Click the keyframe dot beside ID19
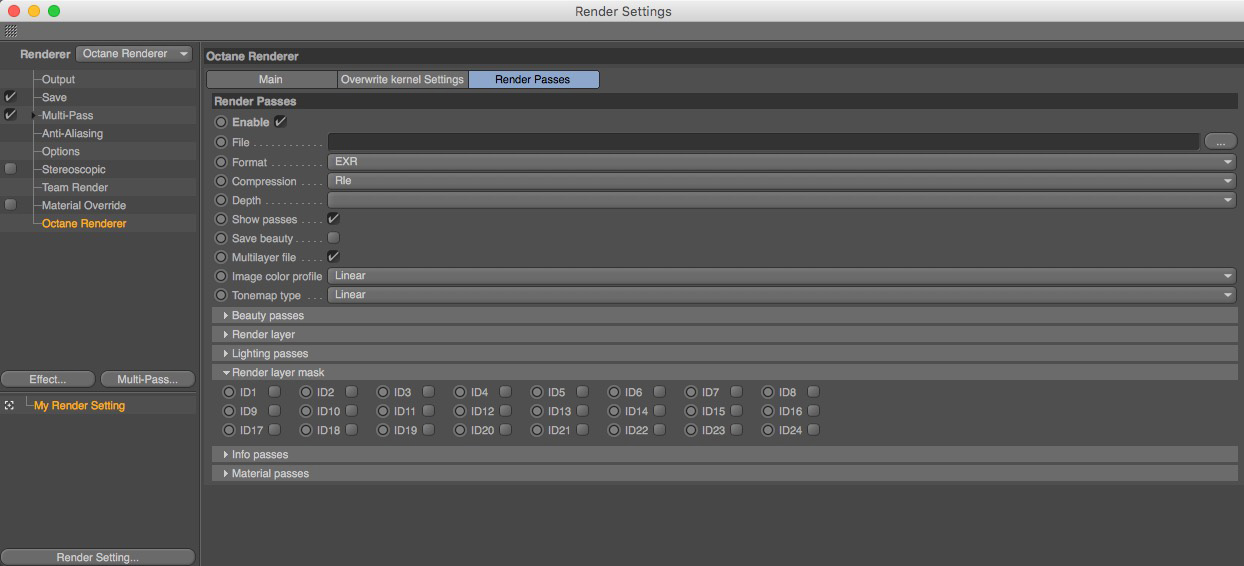The width and height of the screenshot is (1244, 566). point(383,430)
